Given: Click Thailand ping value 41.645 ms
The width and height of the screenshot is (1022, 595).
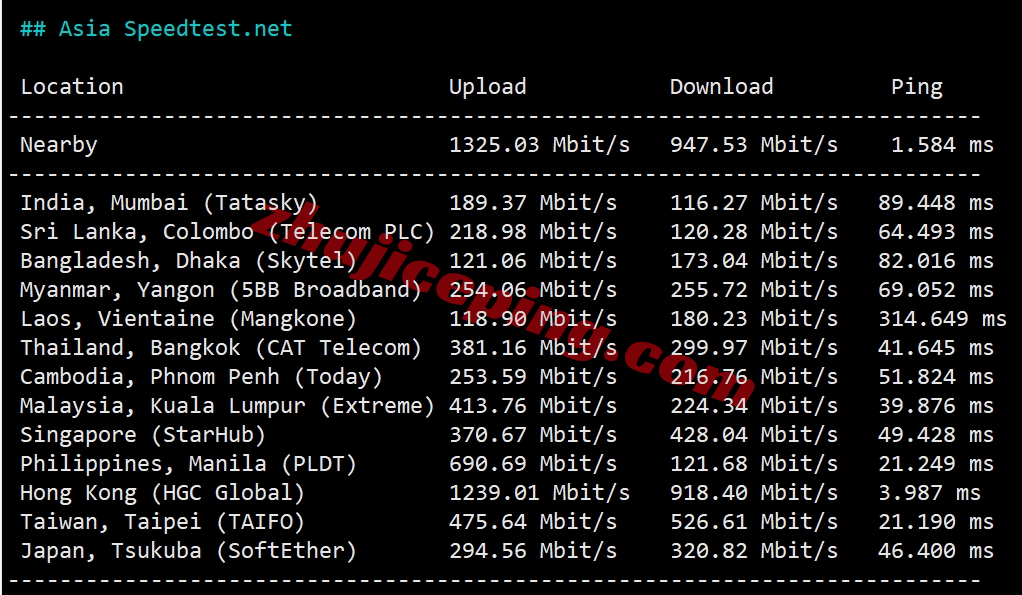Looking at the screenshot, I should 936,347.
